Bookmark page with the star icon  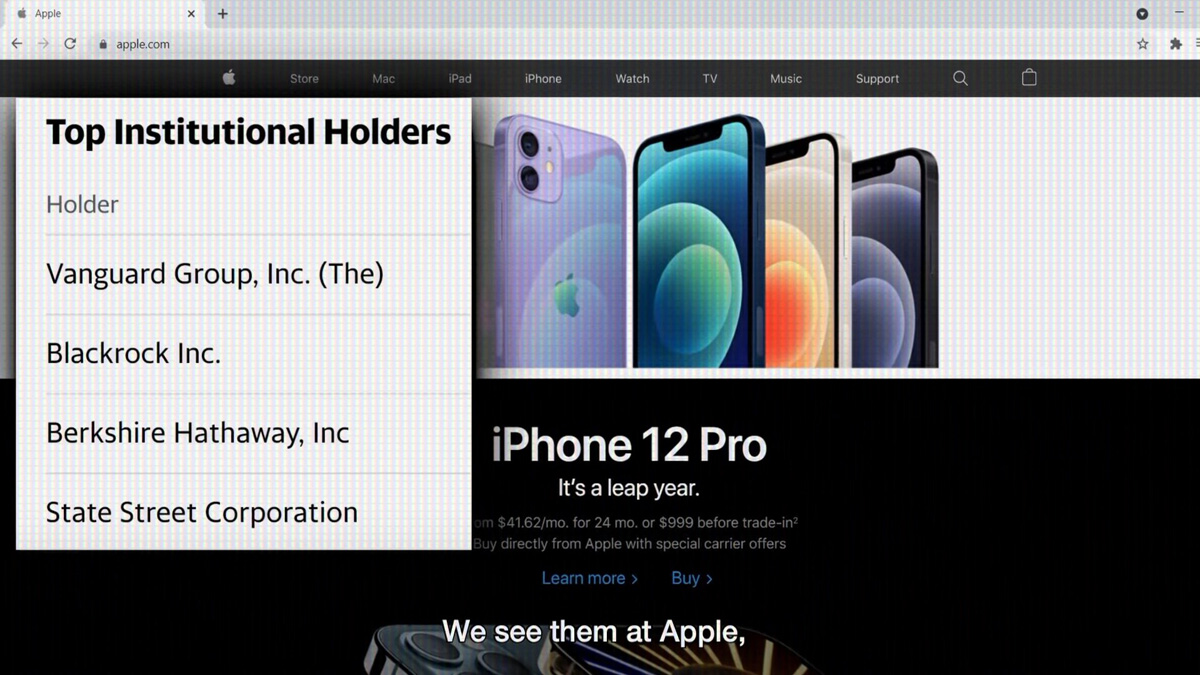point(1143,44)
